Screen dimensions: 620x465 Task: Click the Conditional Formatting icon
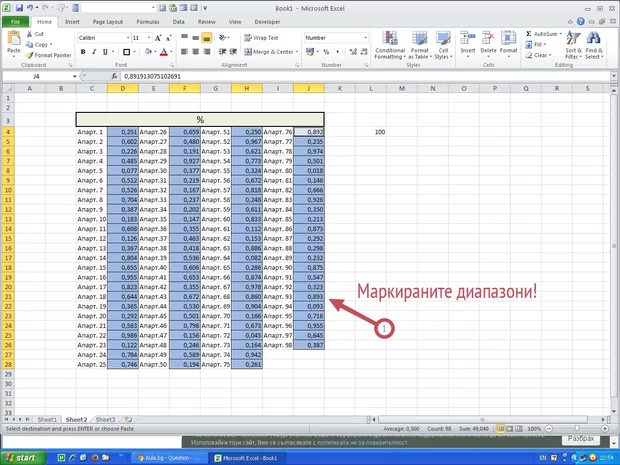point(389,39)
